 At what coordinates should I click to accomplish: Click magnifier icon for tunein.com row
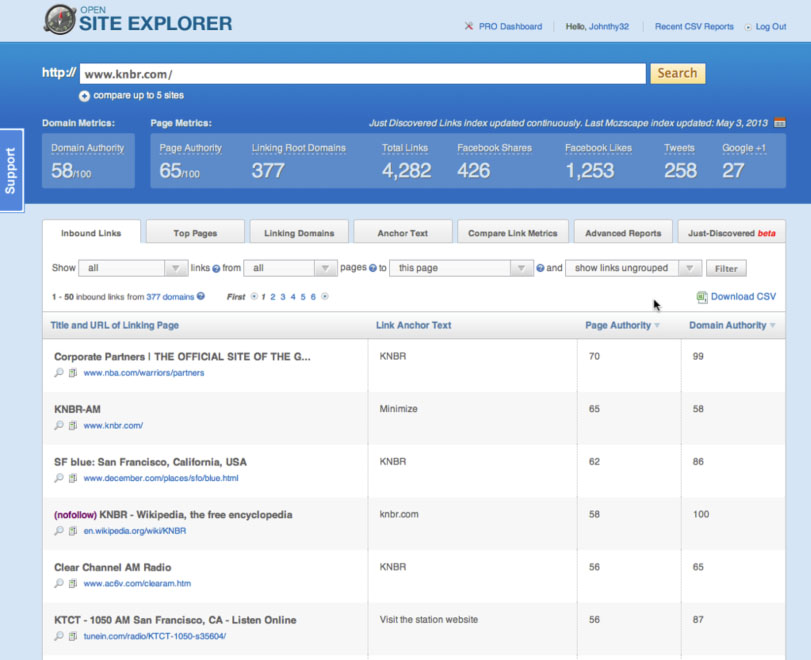point(59,636)
